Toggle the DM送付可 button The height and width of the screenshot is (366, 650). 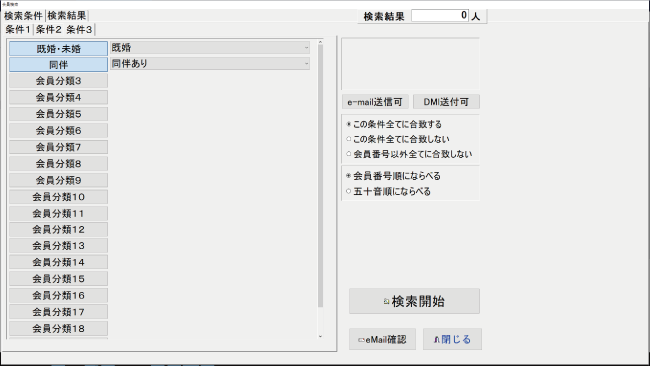[x=446, y=102]
